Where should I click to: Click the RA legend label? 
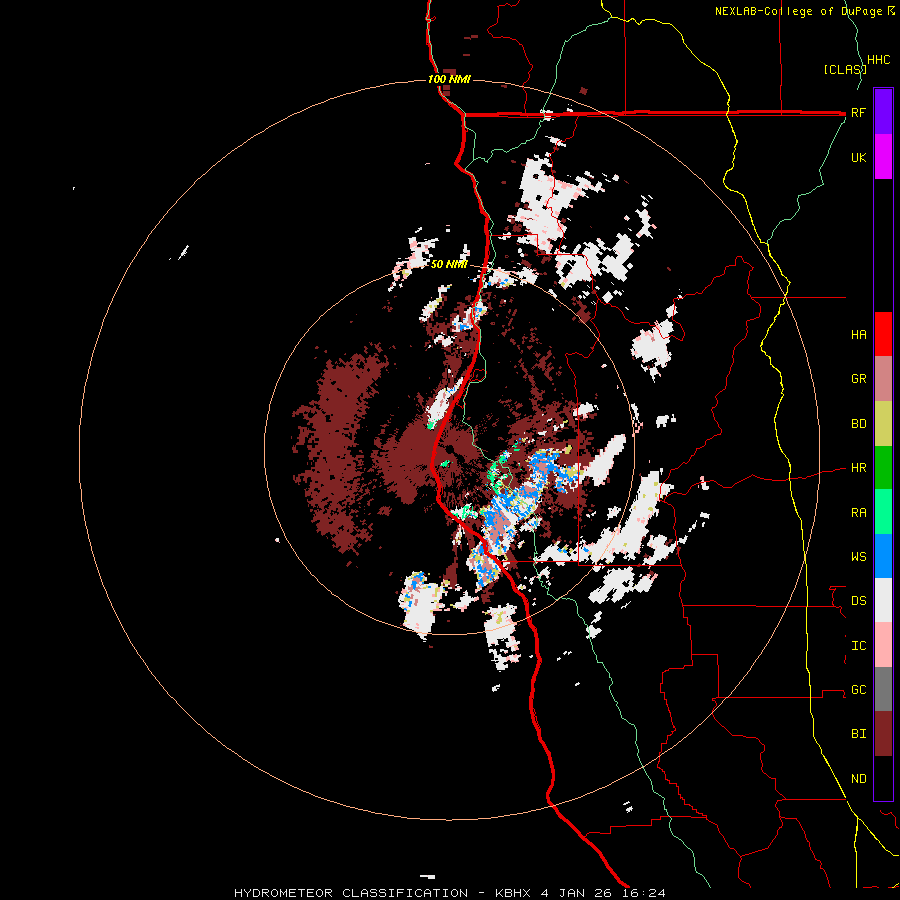point(858,513)
